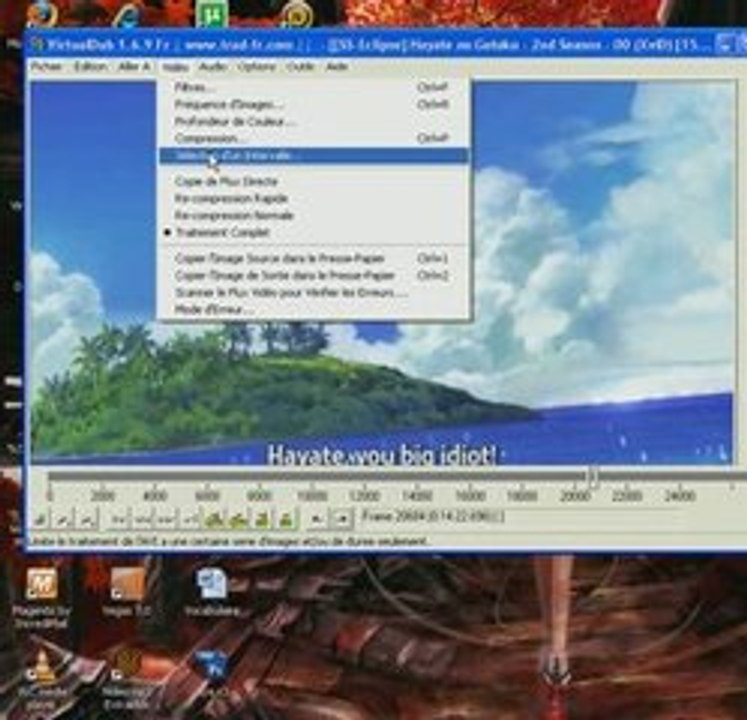Select Copie de Flux Directe mode
The height and width of the screenshot is (720, 747).
point(314,181)
